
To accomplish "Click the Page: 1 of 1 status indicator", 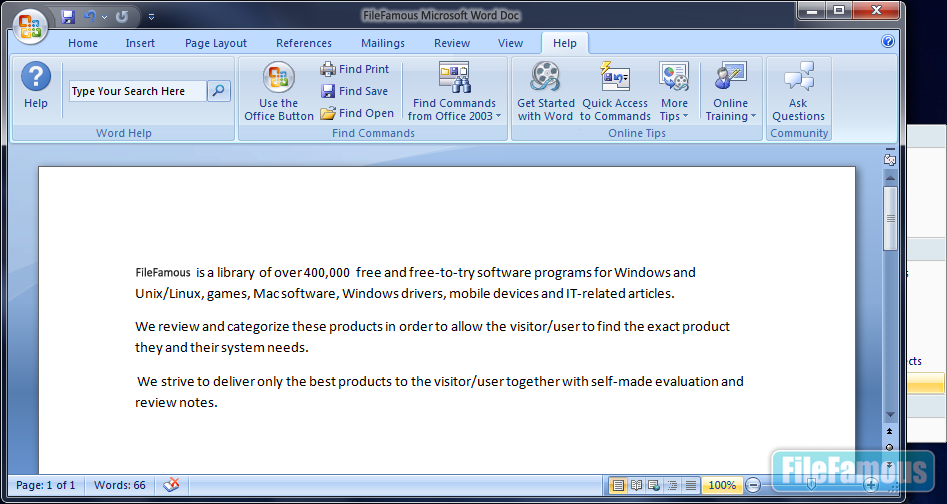I will tap(46, 485).
